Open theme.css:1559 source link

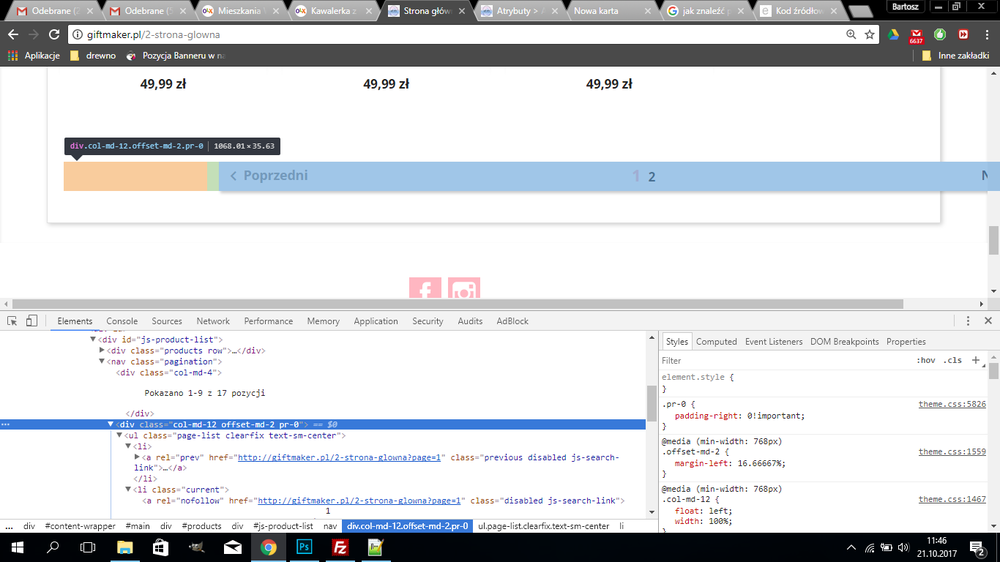click(x=952, y=452)
